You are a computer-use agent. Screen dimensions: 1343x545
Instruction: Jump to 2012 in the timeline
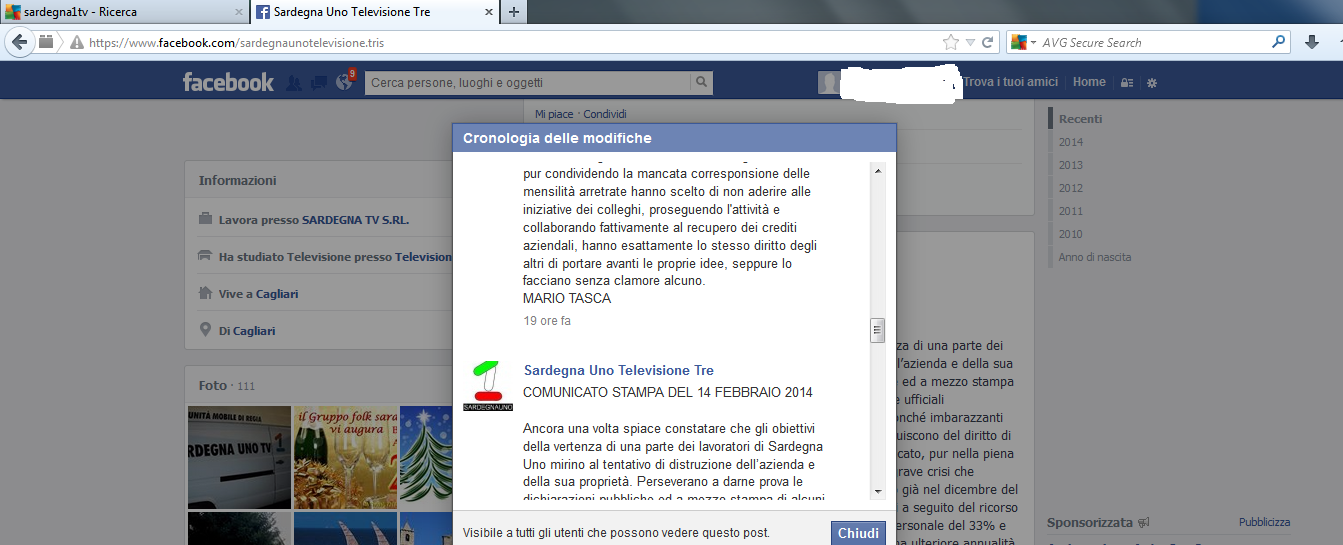1071,188
